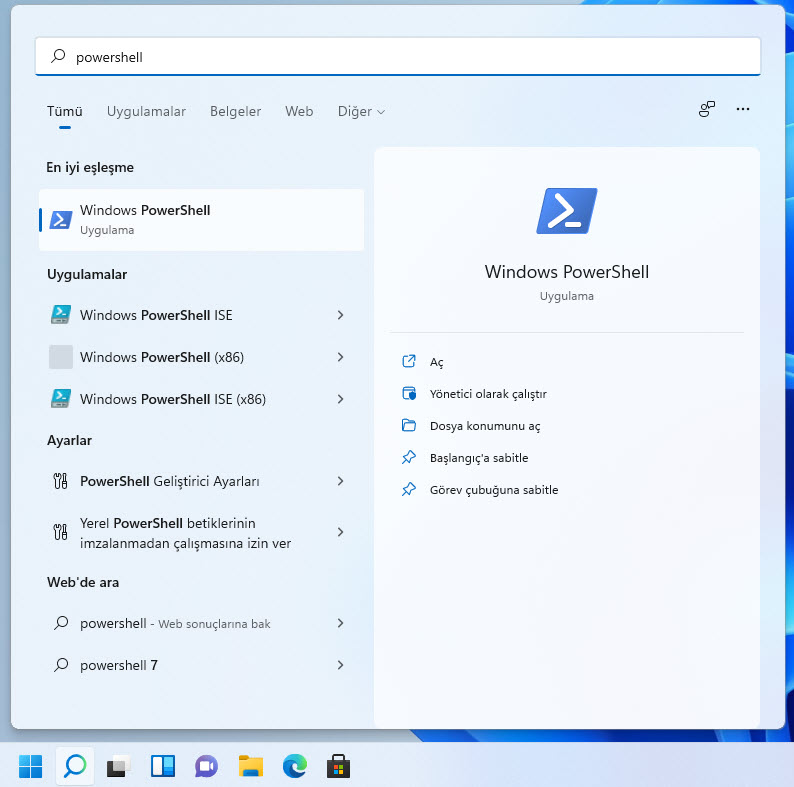Click the taskbar Search icon
Viewport: 794px width, 787px height.
click(x=75, y=766)
